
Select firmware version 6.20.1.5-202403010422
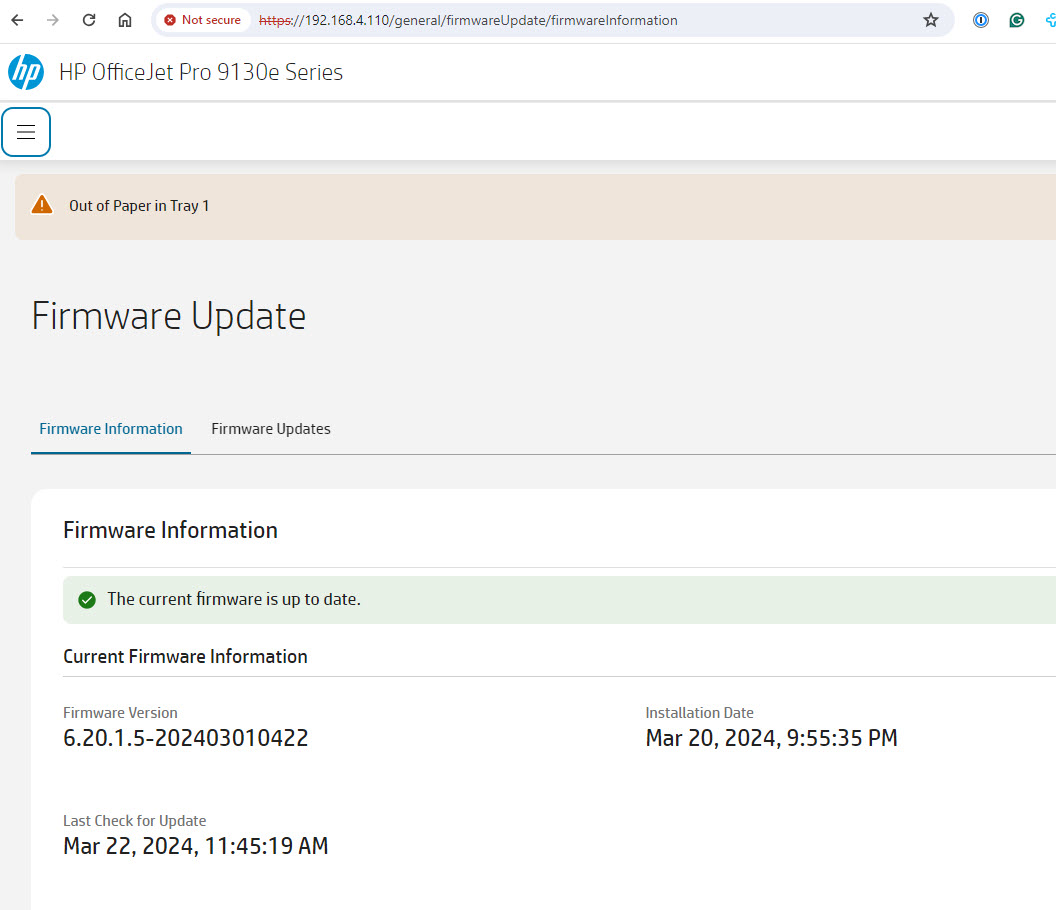186,738
